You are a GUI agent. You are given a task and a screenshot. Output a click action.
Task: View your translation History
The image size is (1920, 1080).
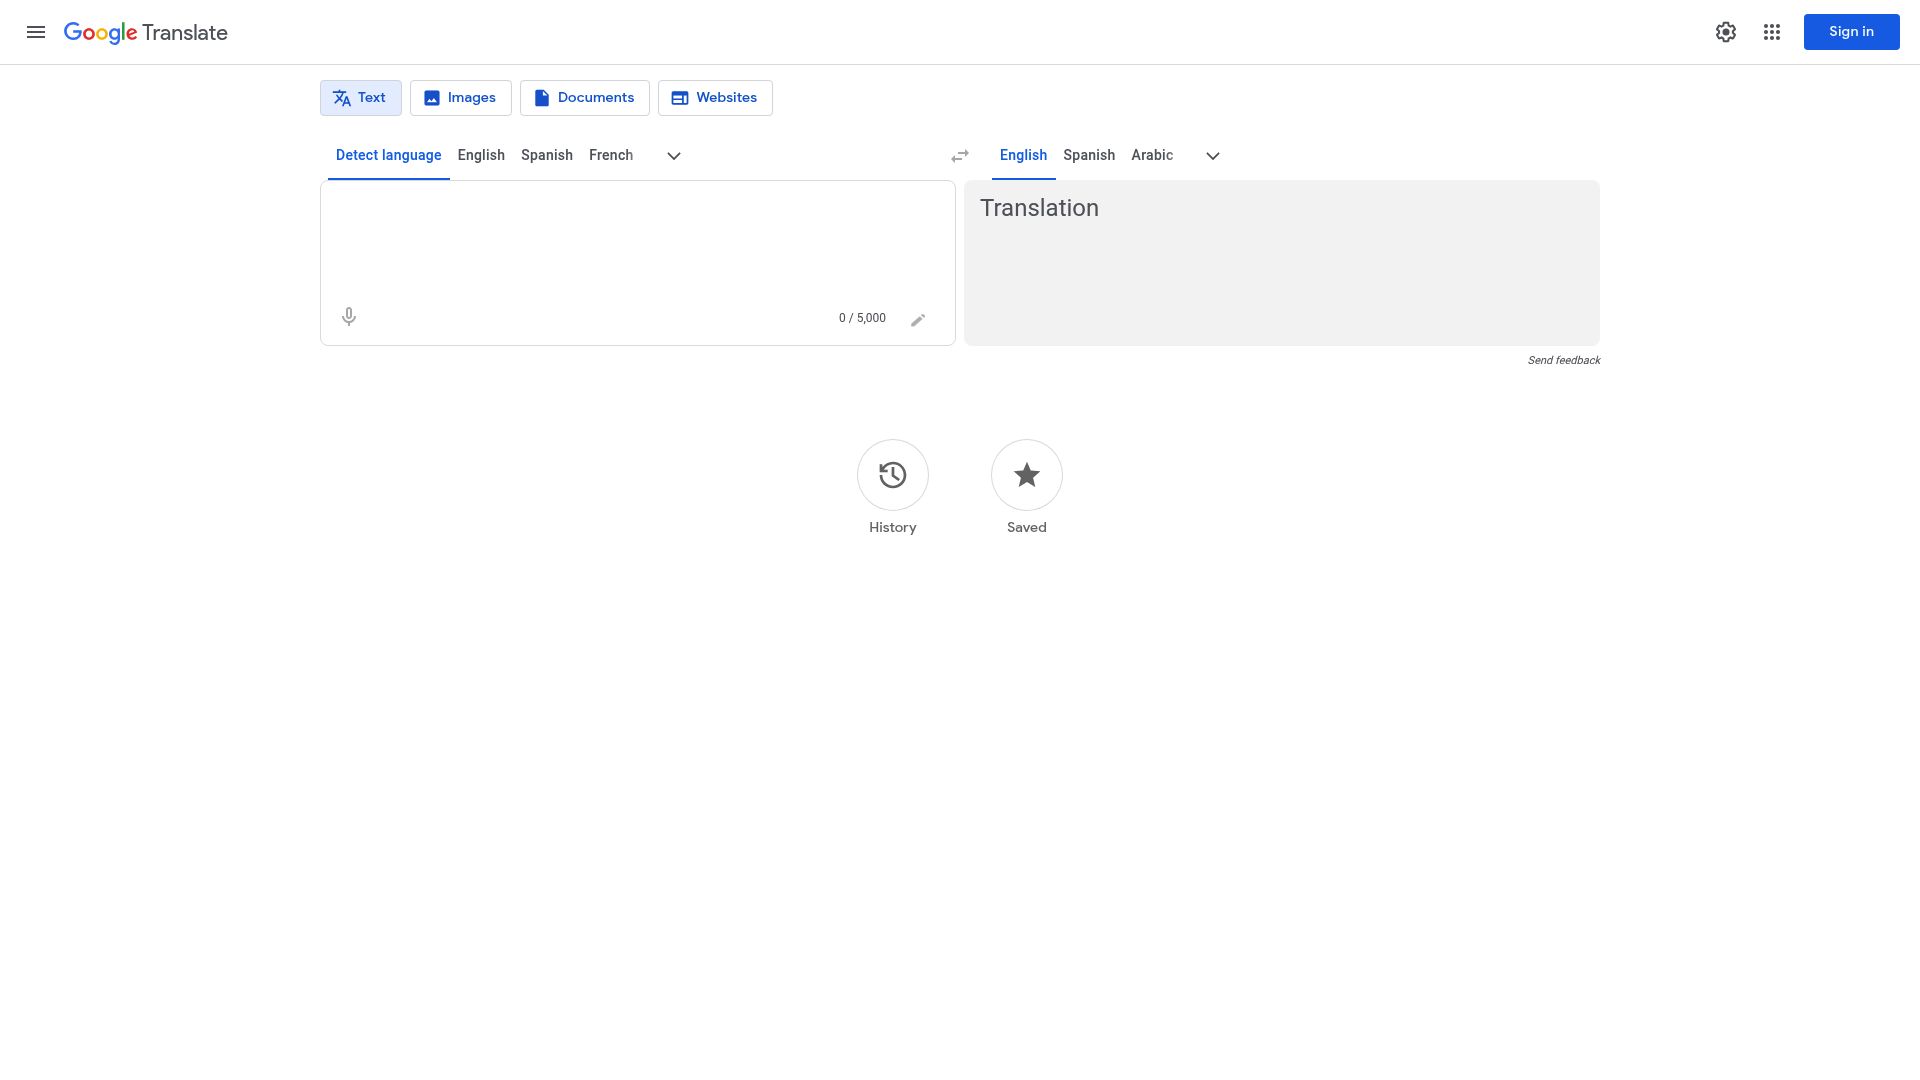(x=892, y=475)
